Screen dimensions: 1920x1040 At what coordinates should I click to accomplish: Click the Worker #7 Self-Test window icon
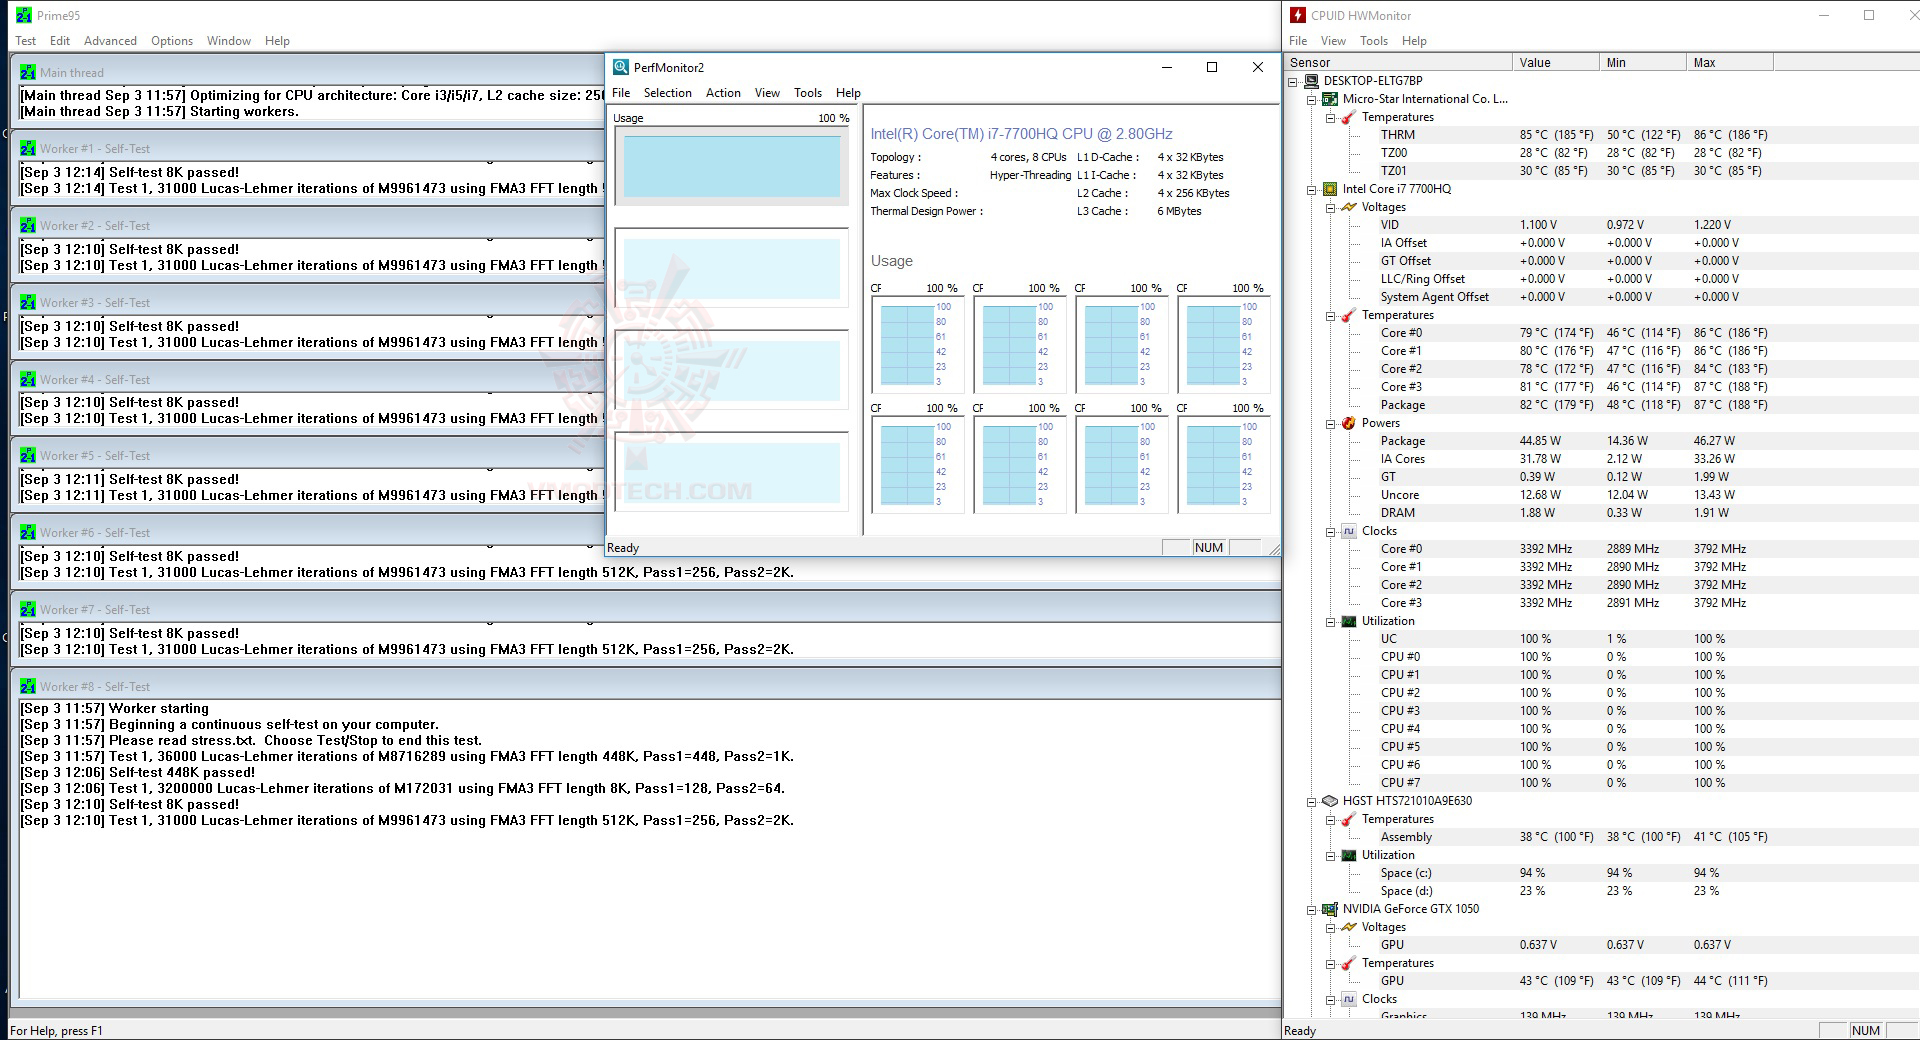point(28,609)
